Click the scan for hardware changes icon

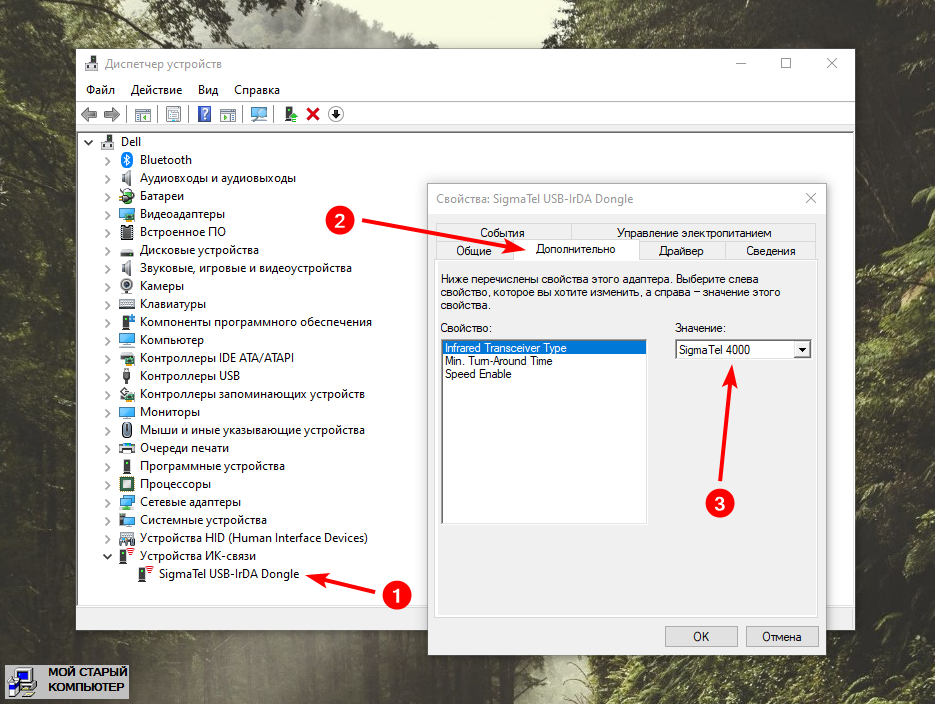pyautogui.click(x=259, y=114)
